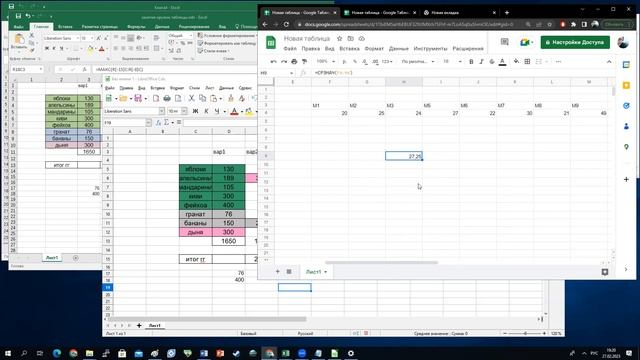Screen dimensions: 640x360
Task: Open the Вставка ribbon tab in Excel
Action: pos(65,27)
